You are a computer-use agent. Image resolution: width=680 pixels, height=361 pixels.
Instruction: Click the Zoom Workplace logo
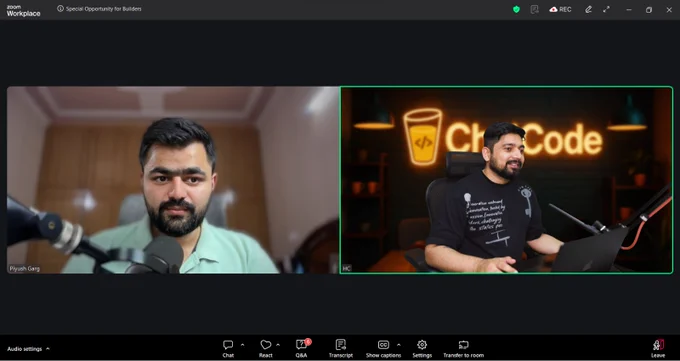click(23, 11)
